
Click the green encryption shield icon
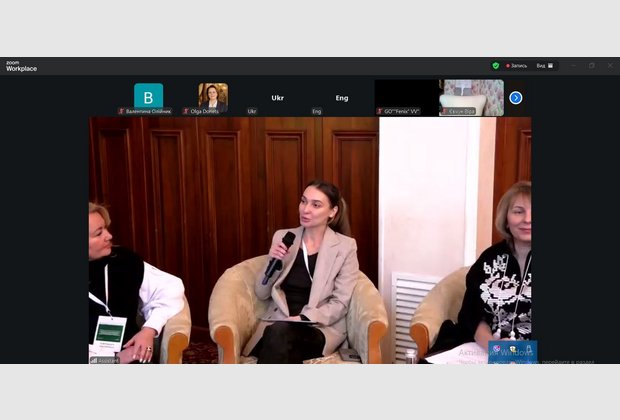click(x=495, y=66)
